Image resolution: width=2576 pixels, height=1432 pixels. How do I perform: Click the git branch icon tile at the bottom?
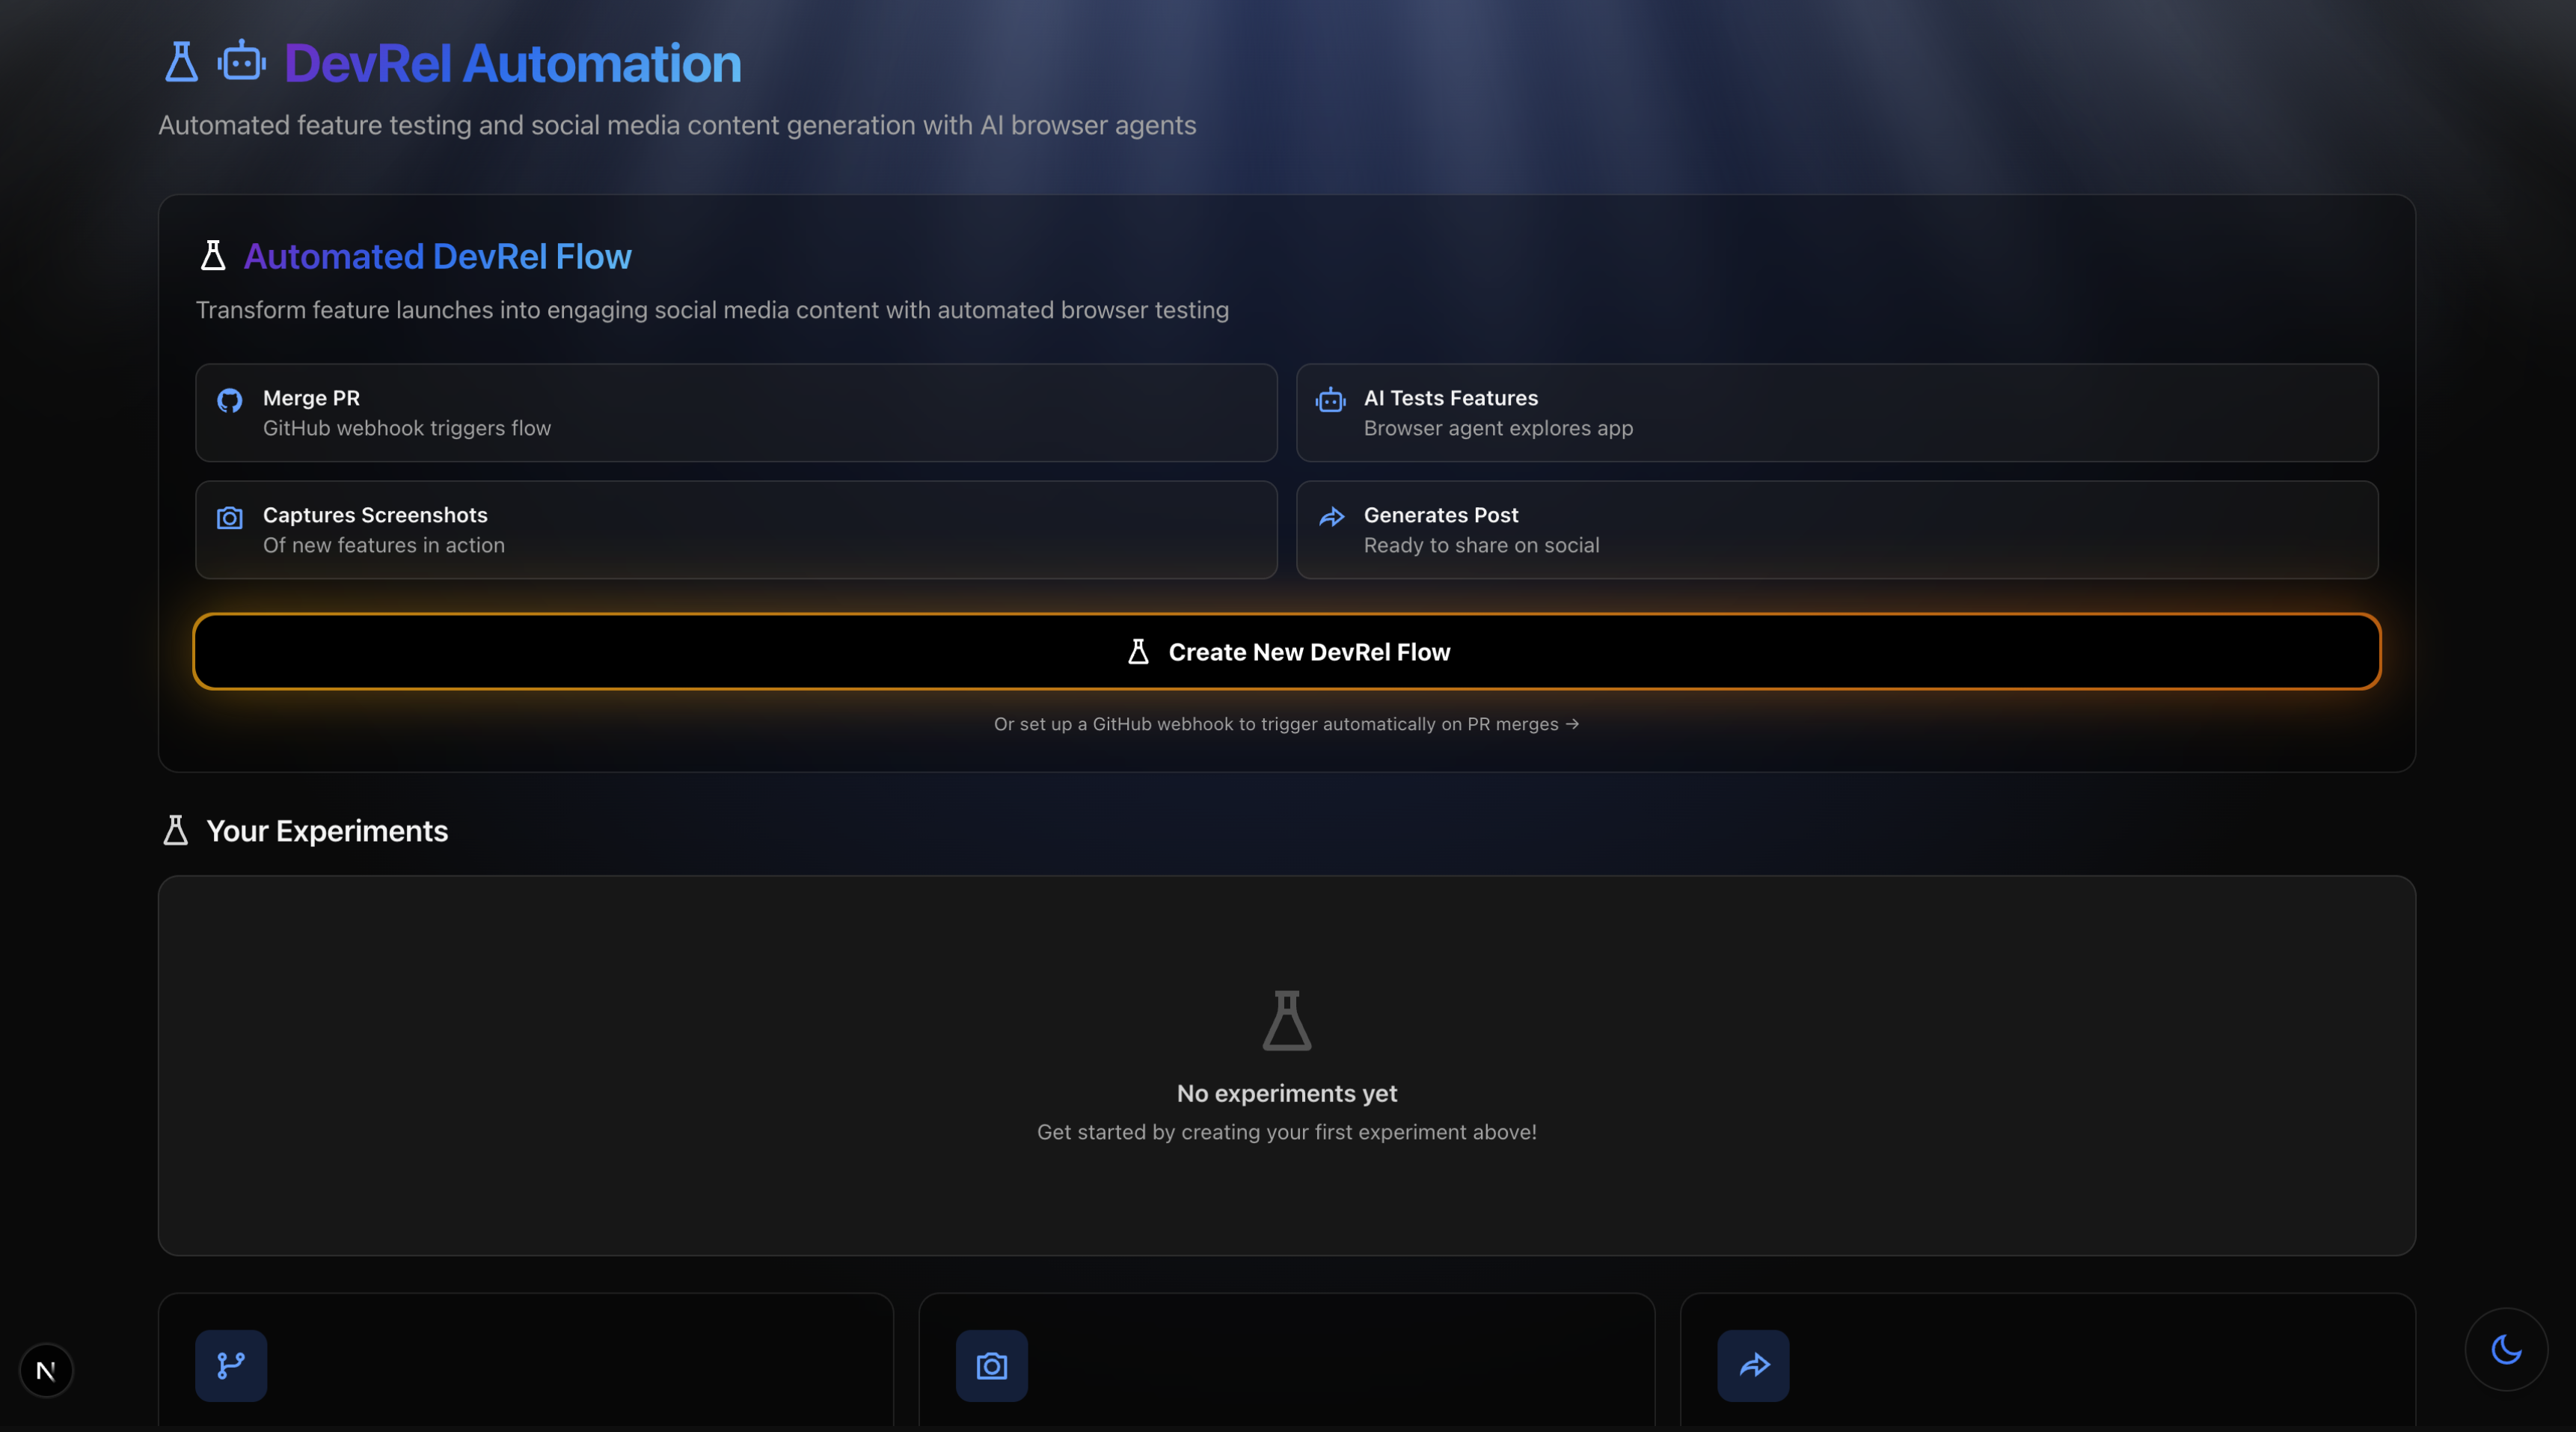pos(231,1365)
